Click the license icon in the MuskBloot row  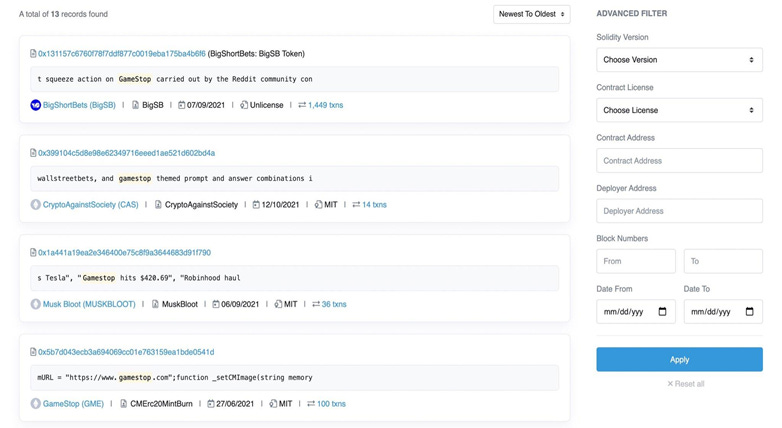[x=278, y=304]
